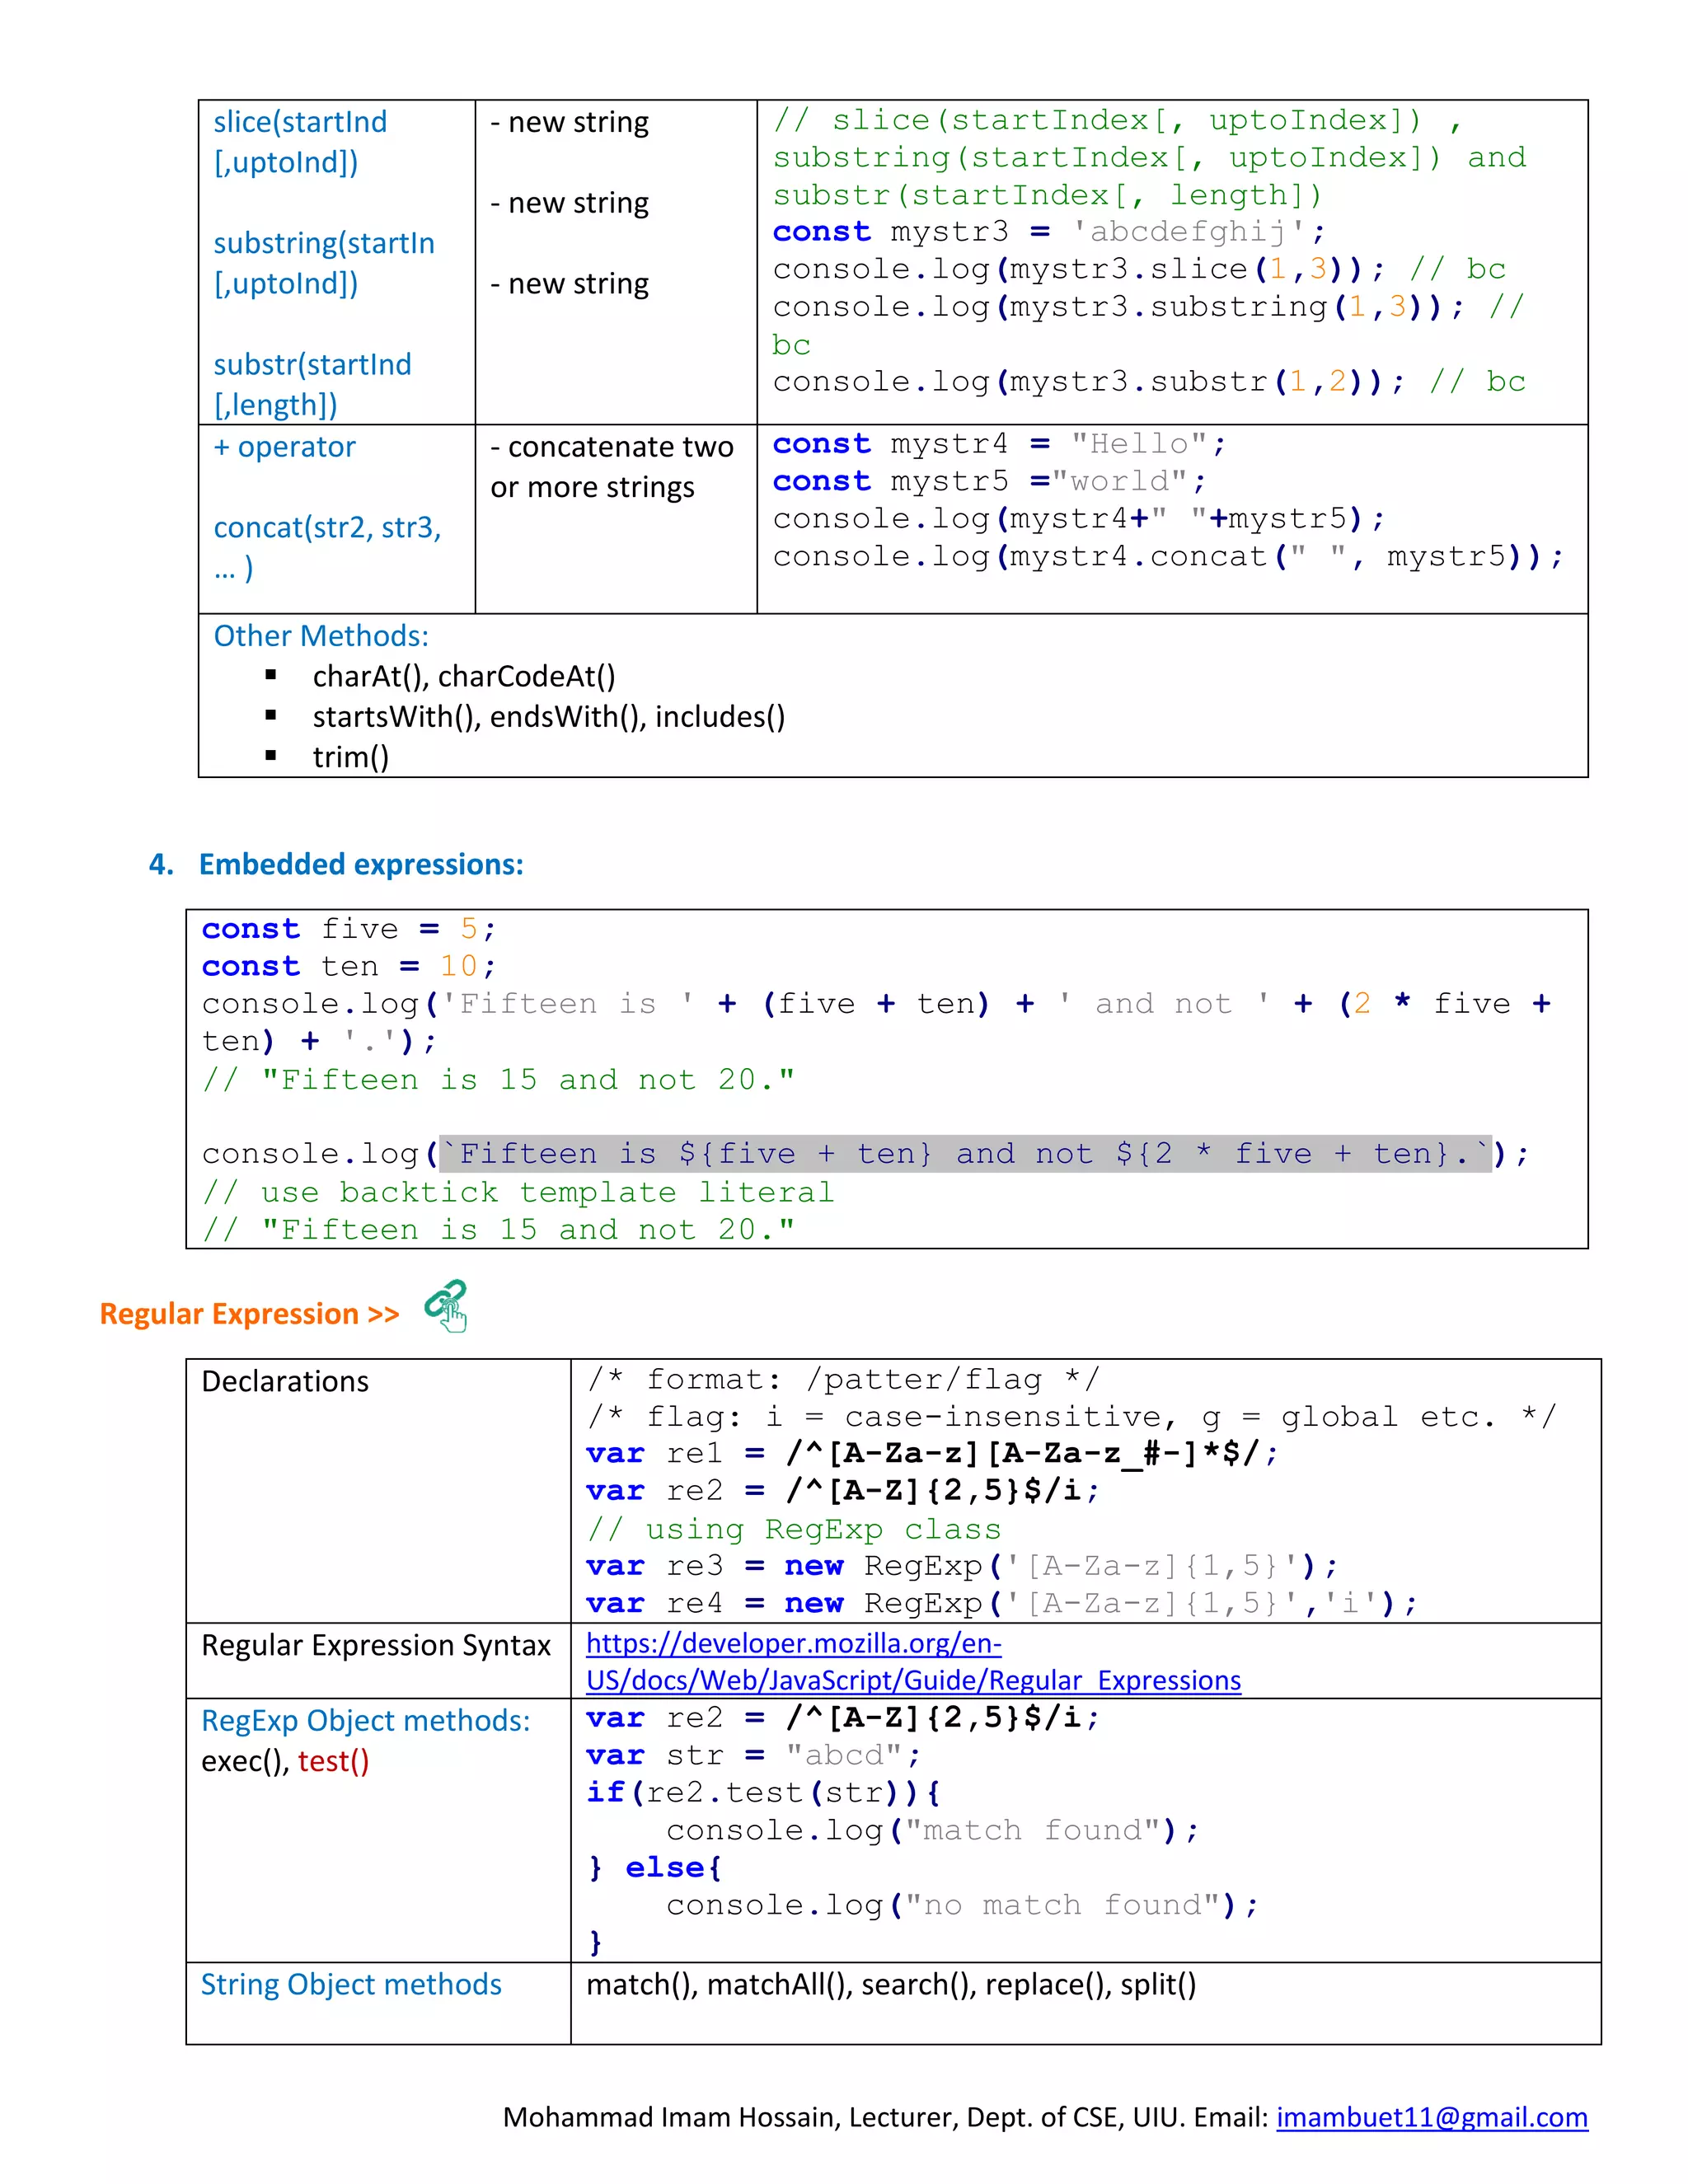Click the code line 'const mystr4 = "Hello";'
The width and height of the screenshot is (1688, 2184).
(x=999, y=444)
